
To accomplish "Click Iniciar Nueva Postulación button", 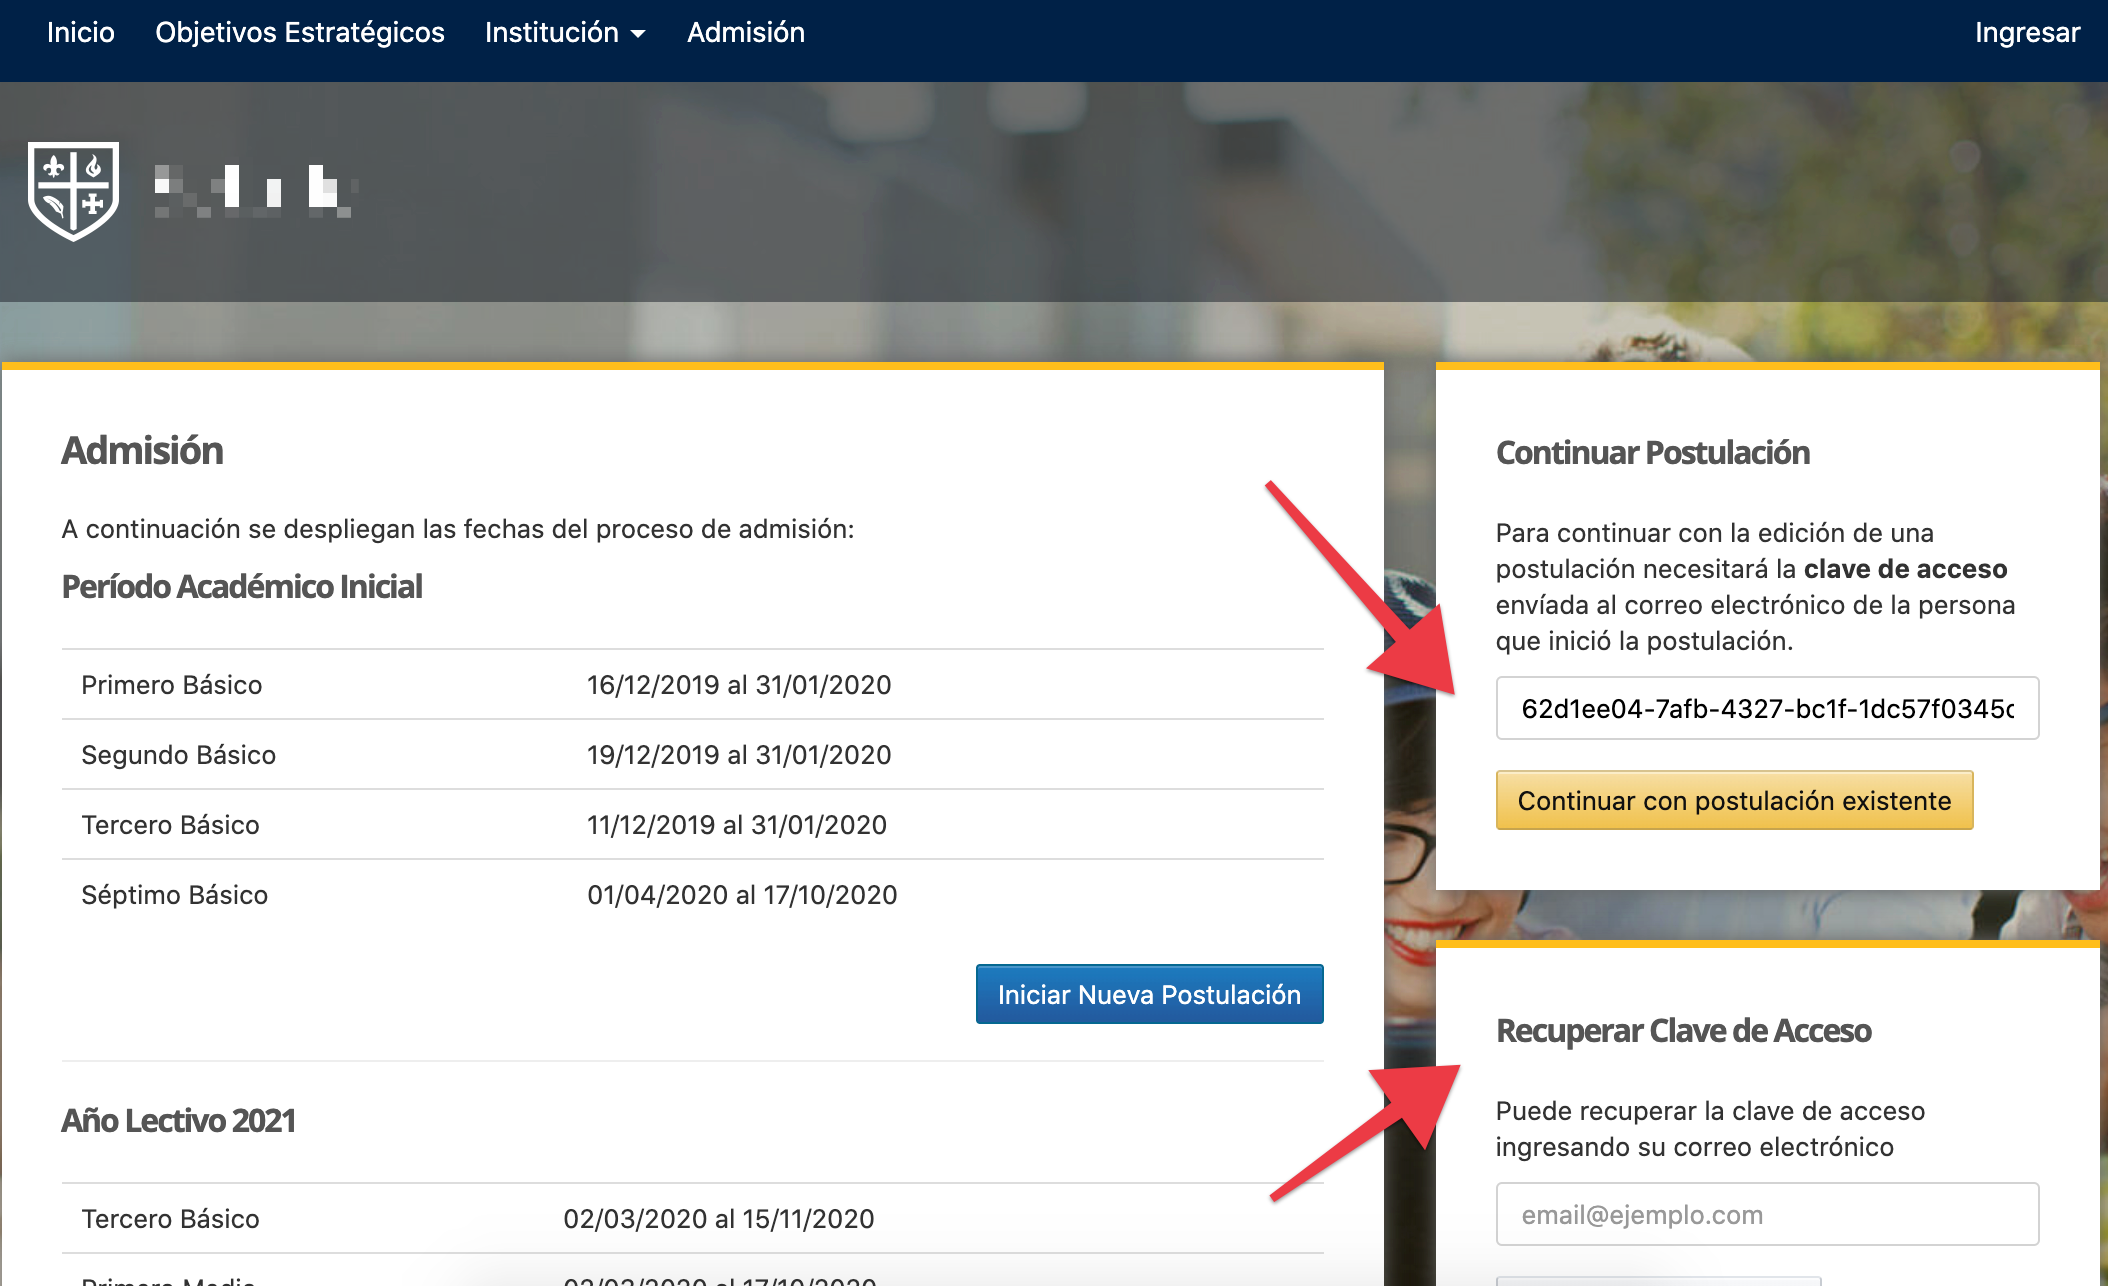I will [x=1148, y=994].
